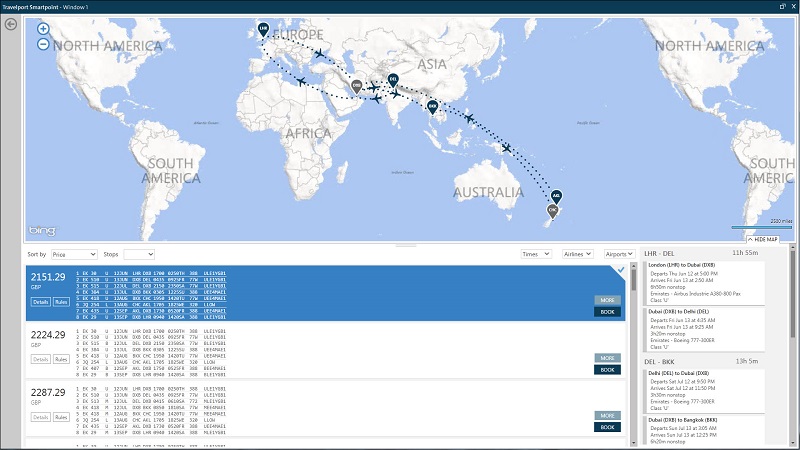This screenshot has height=450, width=800.
Task: Click the LHR - DEL itinerary header
Action: (659, 253)
